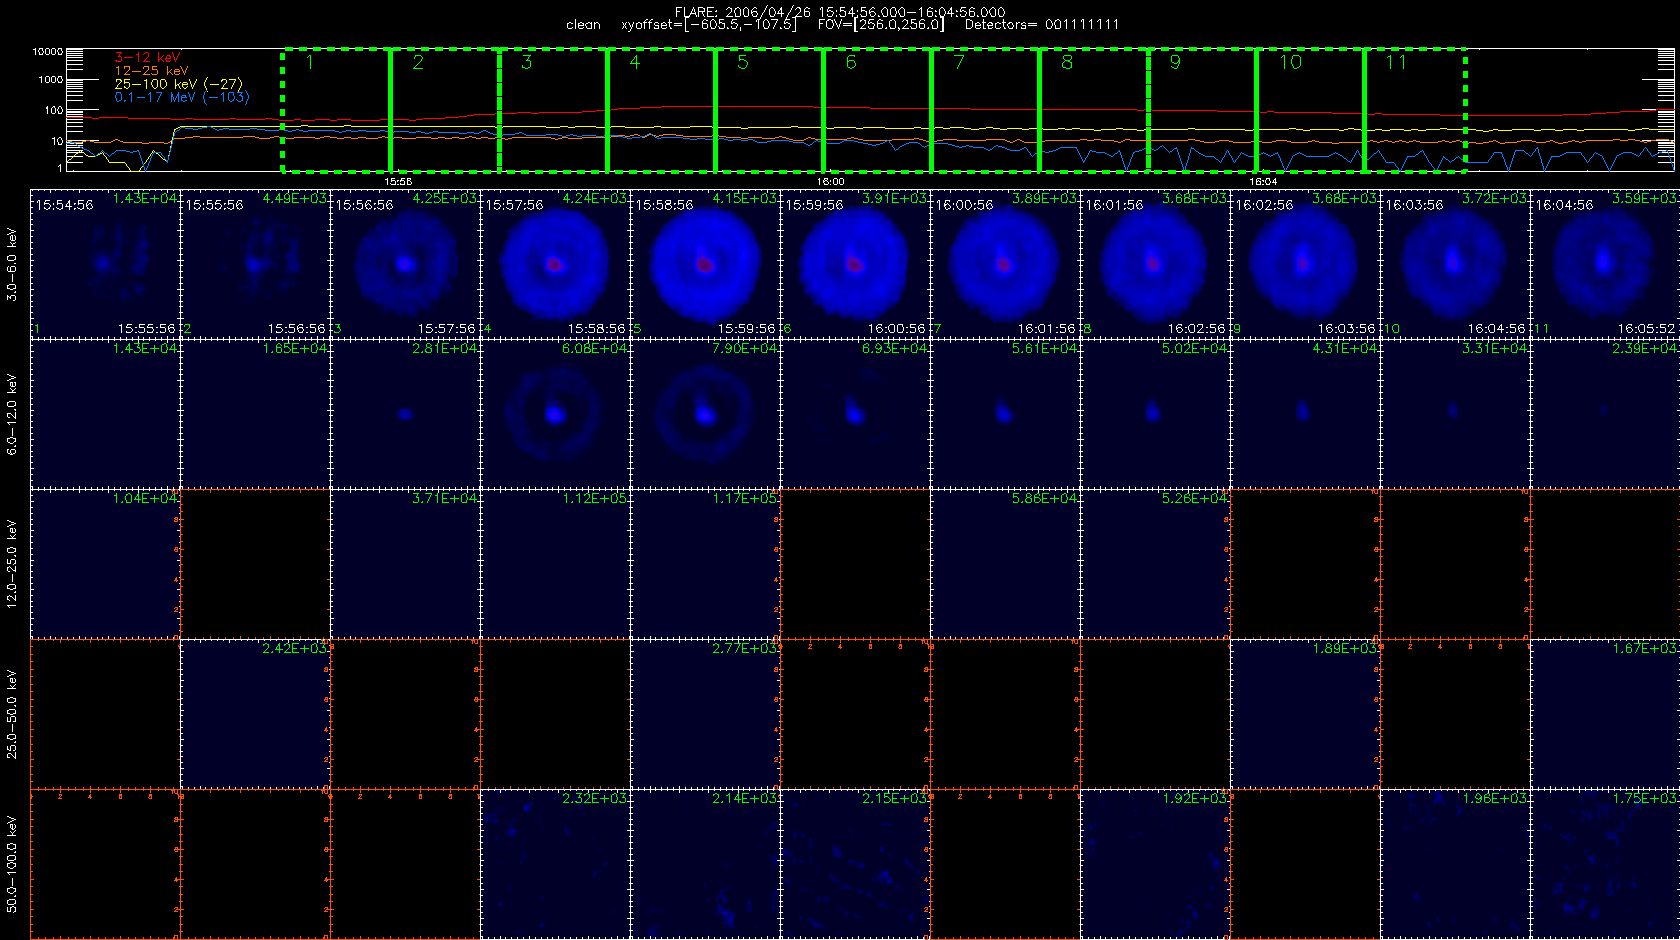
Task: Click the blue '0.1-17 MeV (-103)' legend entry
Action: [182, 97]
